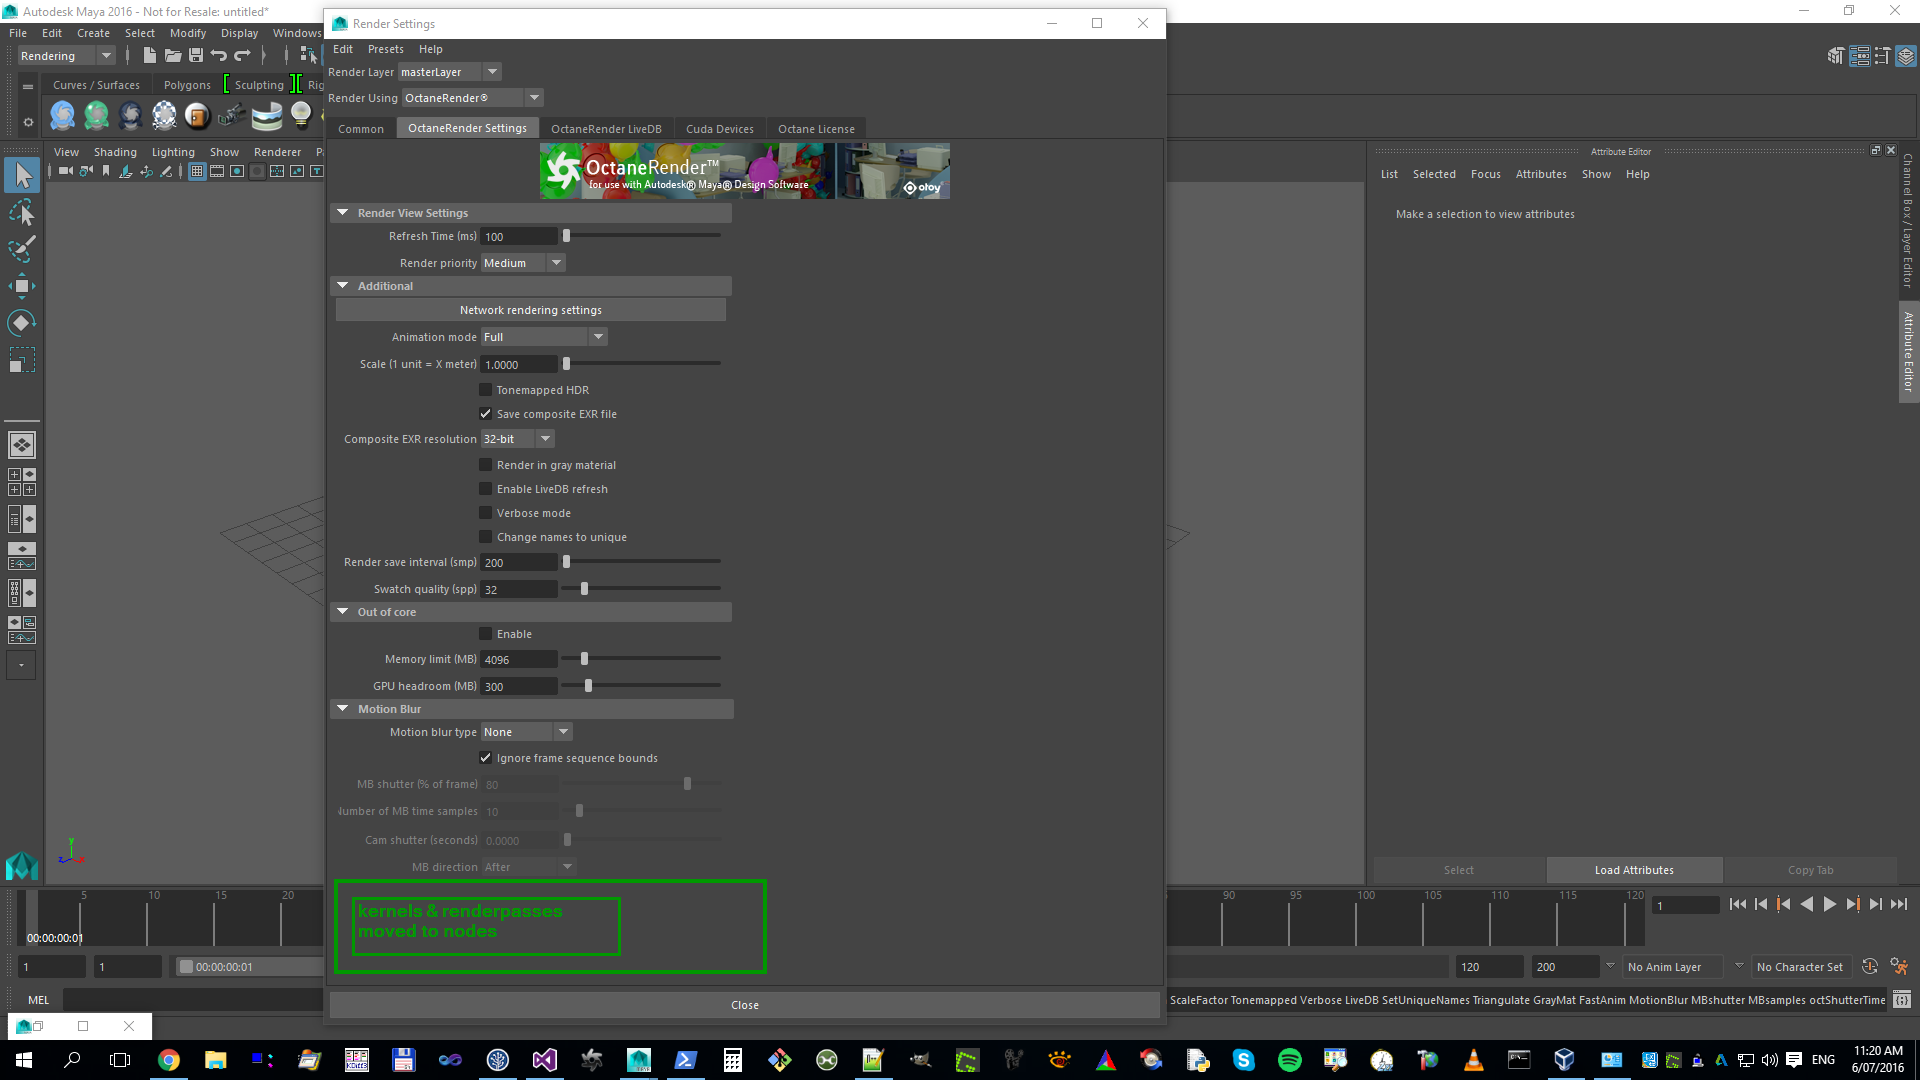Adjust the Swatch quality slider handle
The width and height of the screenshot is (1920, 1080).
click(585, 589)
